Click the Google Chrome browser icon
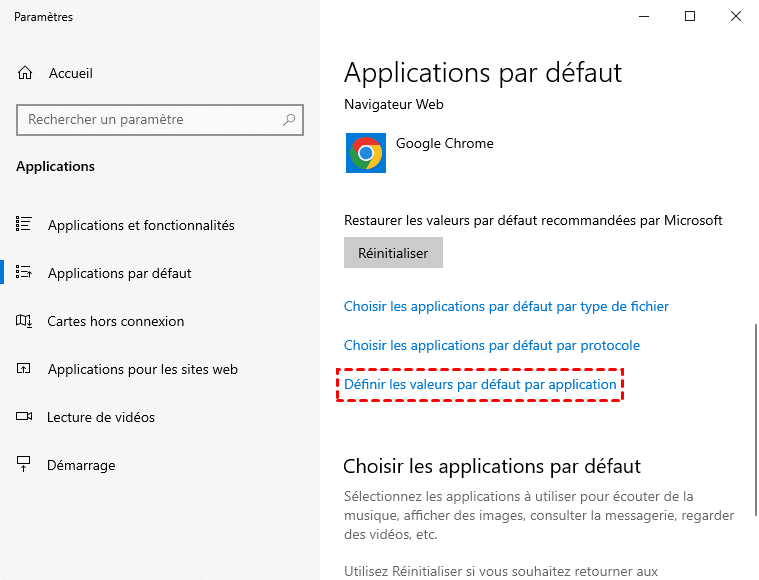 (365, 153)
